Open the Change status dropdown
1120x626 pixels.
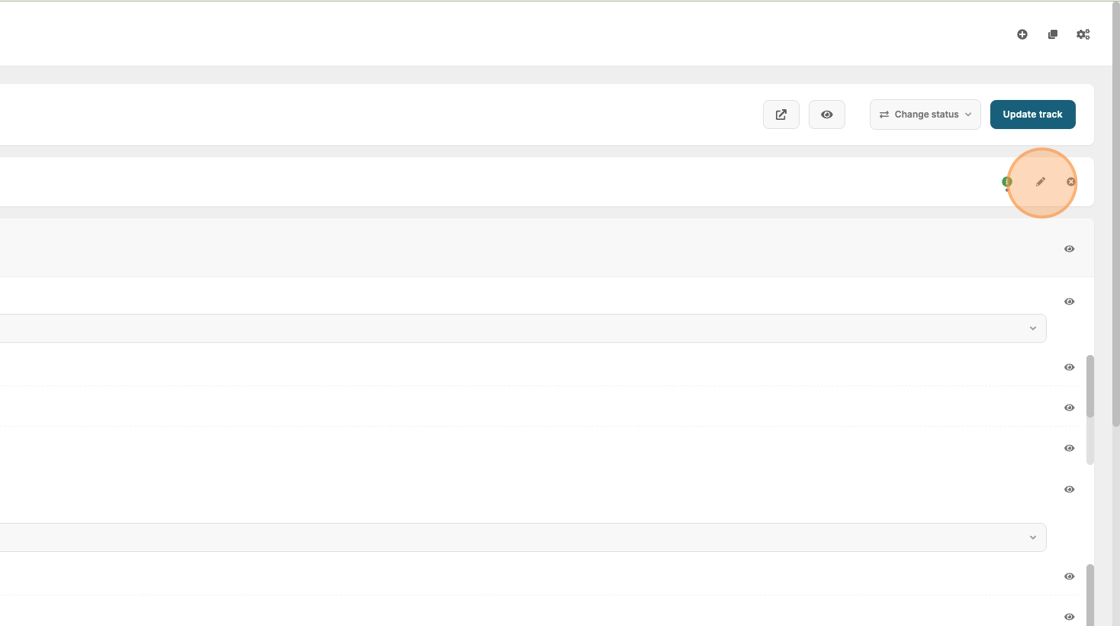tap(925, 115)
